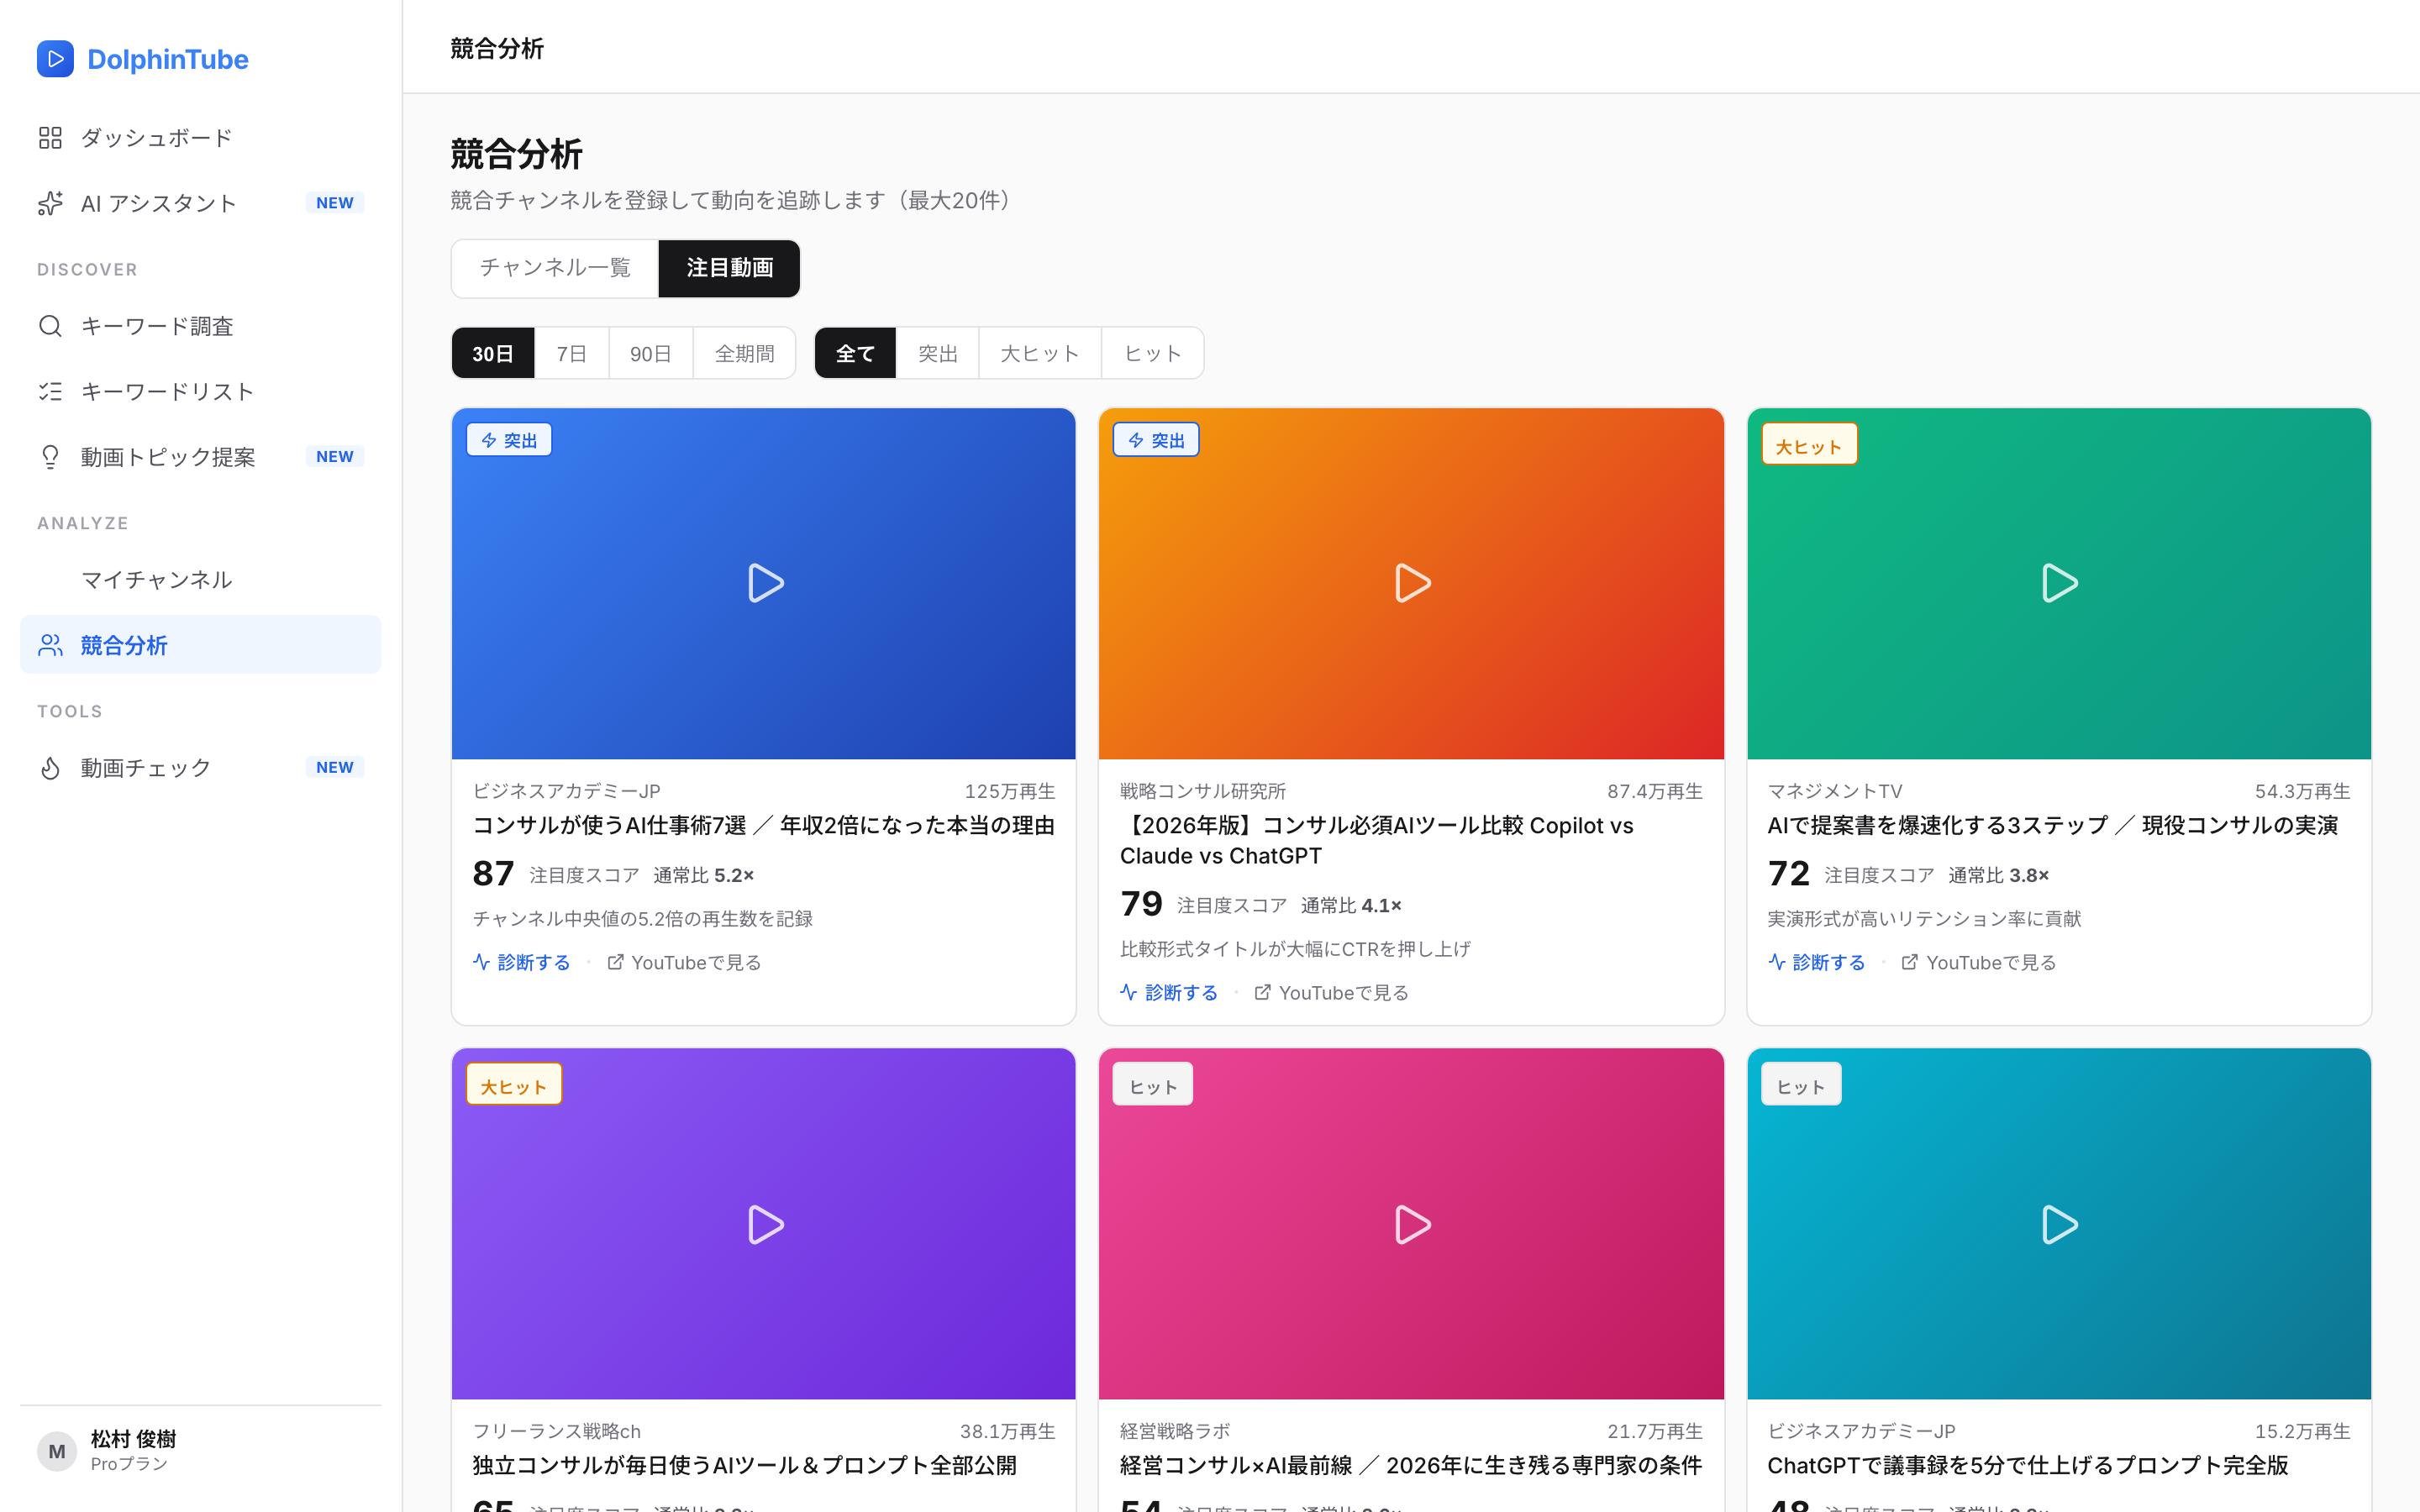
Task: Click the キーワード調査 magnifier icon
Action: coord(50,326)
